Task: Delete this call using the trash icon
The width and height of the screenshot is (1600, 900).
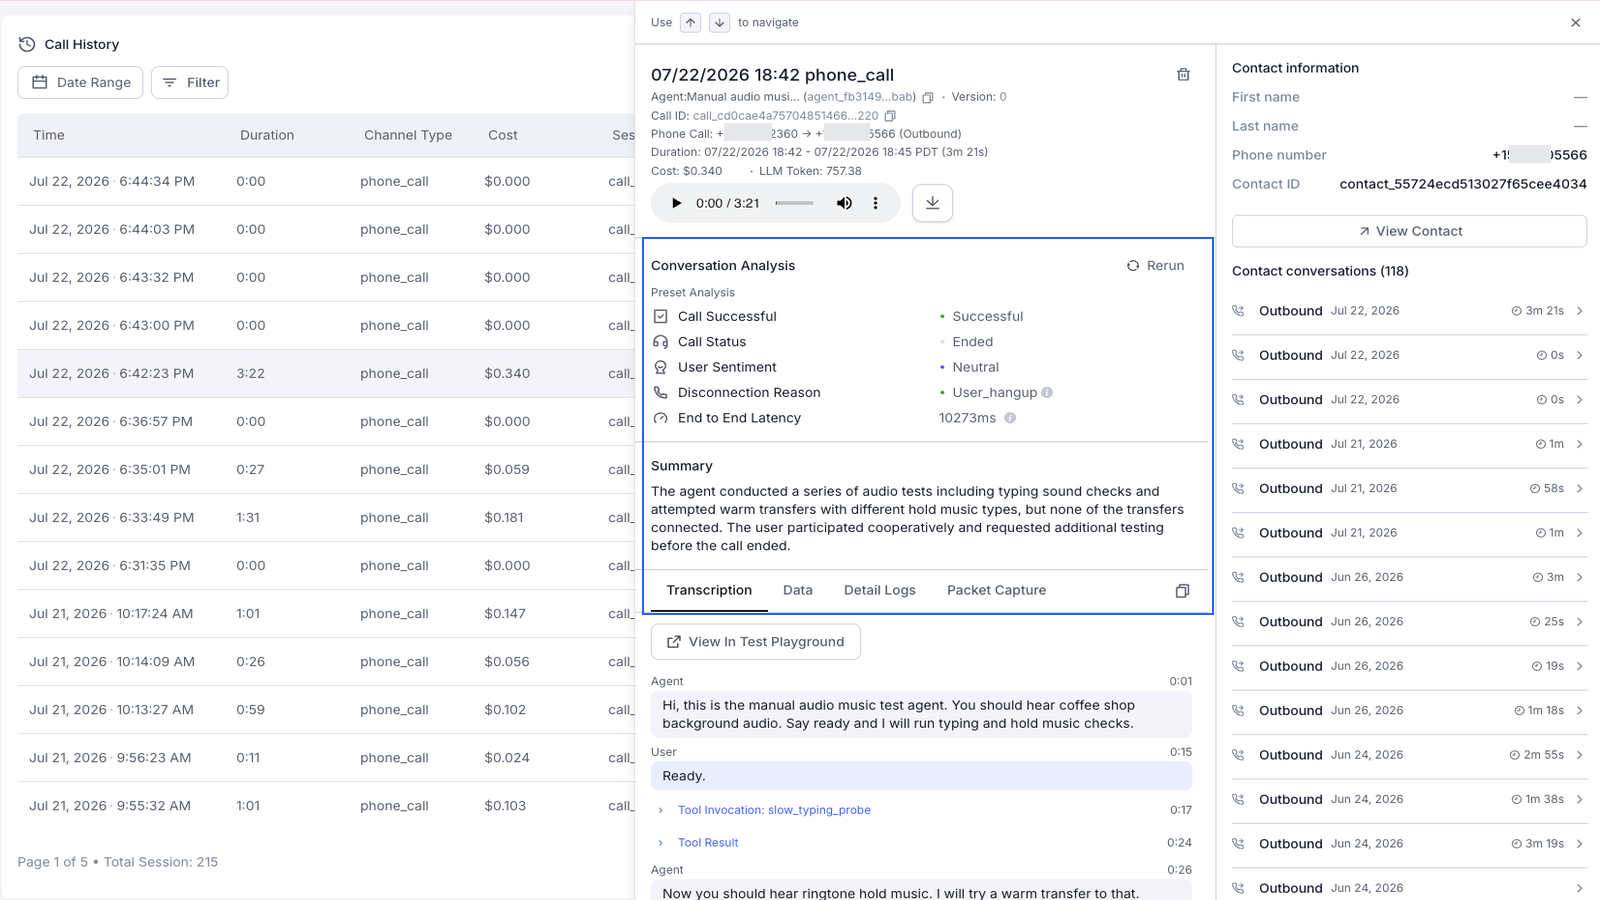Action: (1183, 75)
